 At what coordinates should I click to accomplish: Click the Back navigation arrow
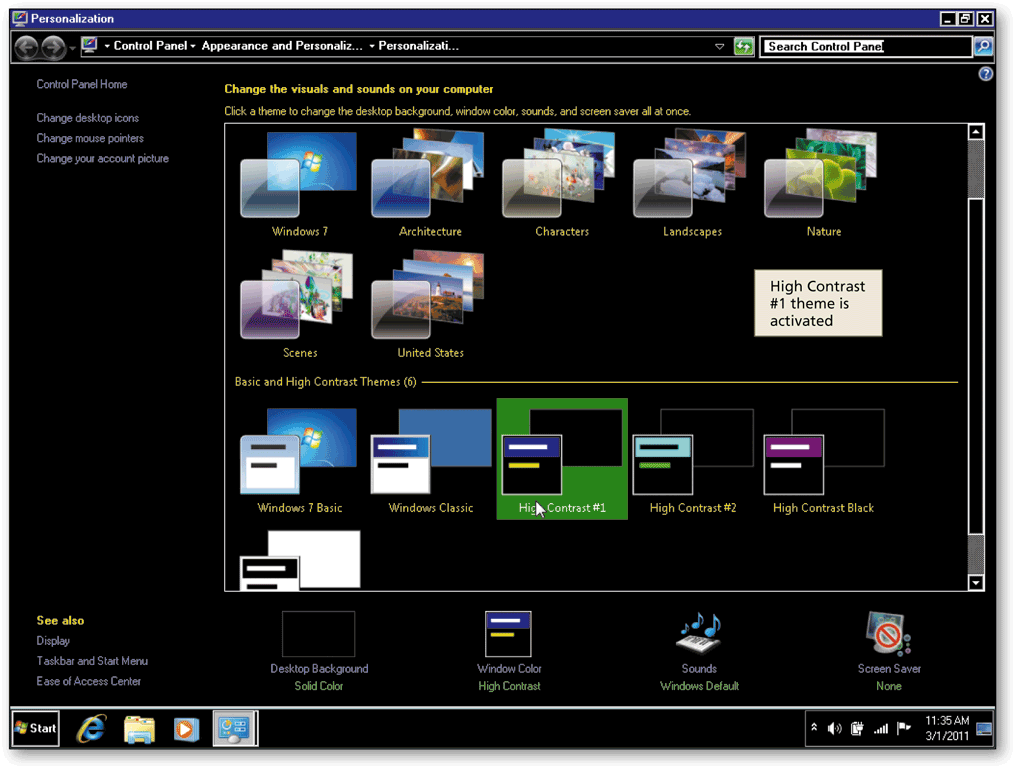tap(27, 47)
